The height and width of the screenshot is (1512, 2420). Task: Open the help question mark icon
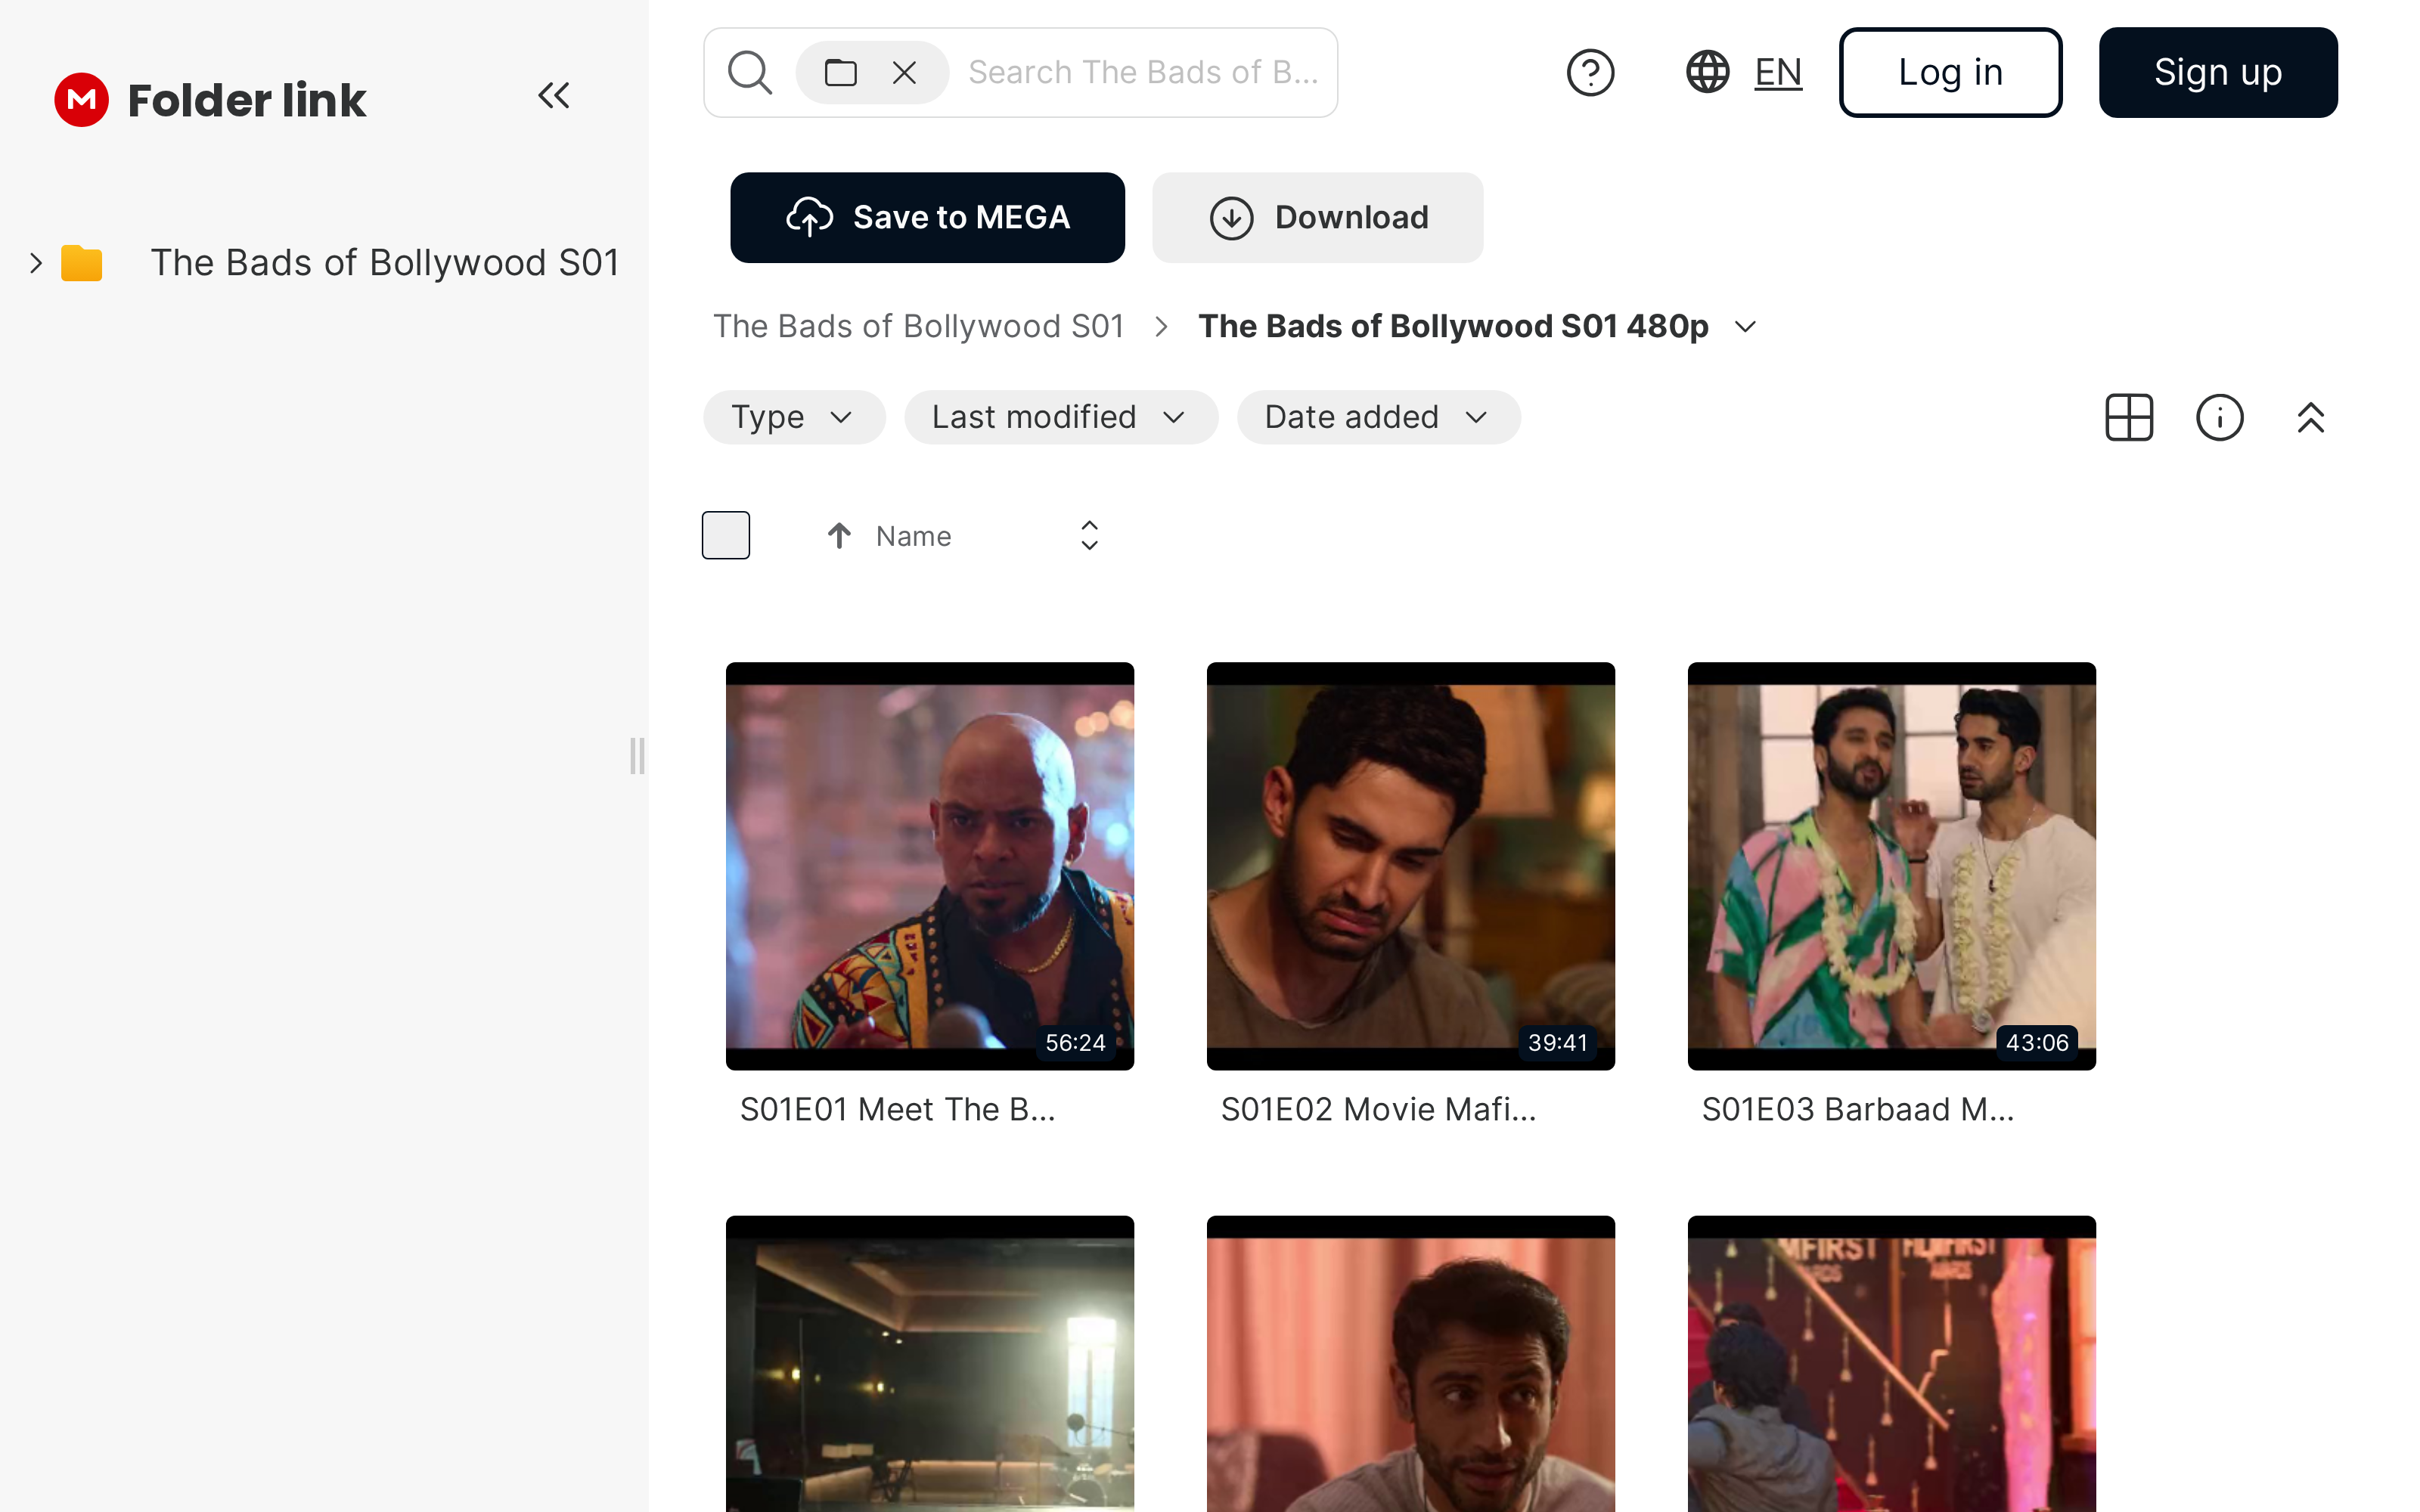coord(1590,72)
